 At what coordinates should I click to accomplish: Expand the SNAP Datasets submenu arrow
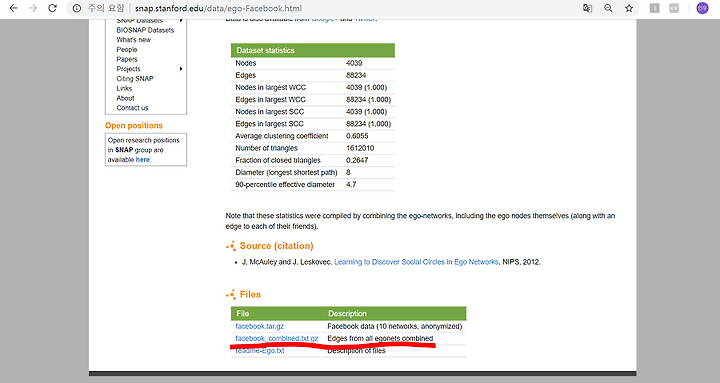pos(181,21)
